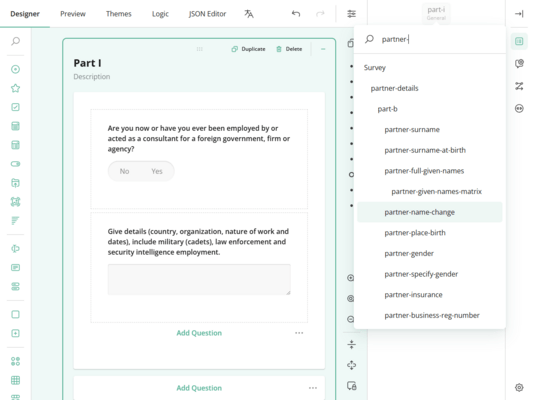The height and width of the screenshot is (400, 533).
Task: Open survey settings sliders icon
Action: (351, 14)
